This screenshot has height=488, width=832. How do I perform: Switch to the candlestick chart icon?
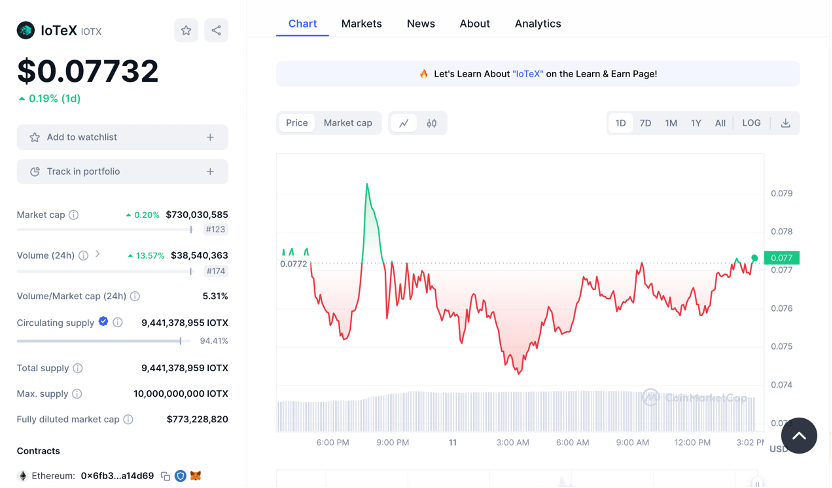(x=432, y=123)
